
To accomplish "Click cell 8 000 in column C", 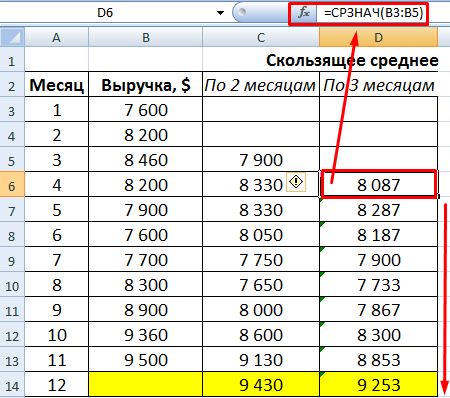I will [261, 310].
